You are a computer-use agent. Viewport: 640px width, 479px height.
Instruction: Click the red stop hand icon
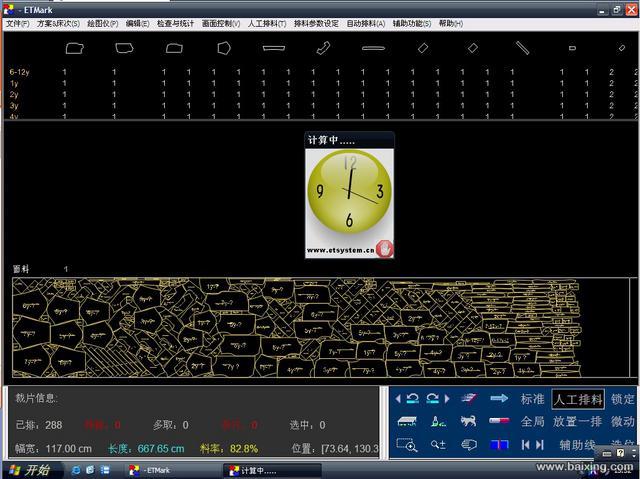[385, 248]
